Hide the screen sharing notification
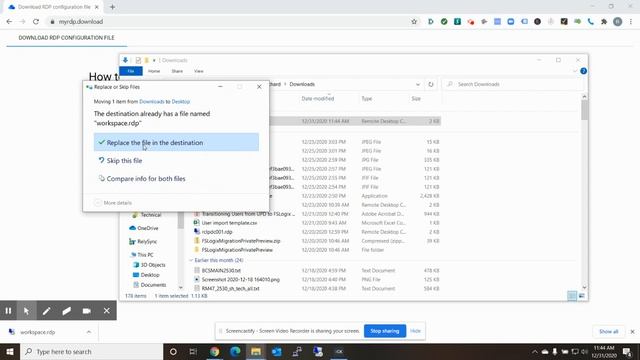The image size is (640, 360). [x=415, y=331]
